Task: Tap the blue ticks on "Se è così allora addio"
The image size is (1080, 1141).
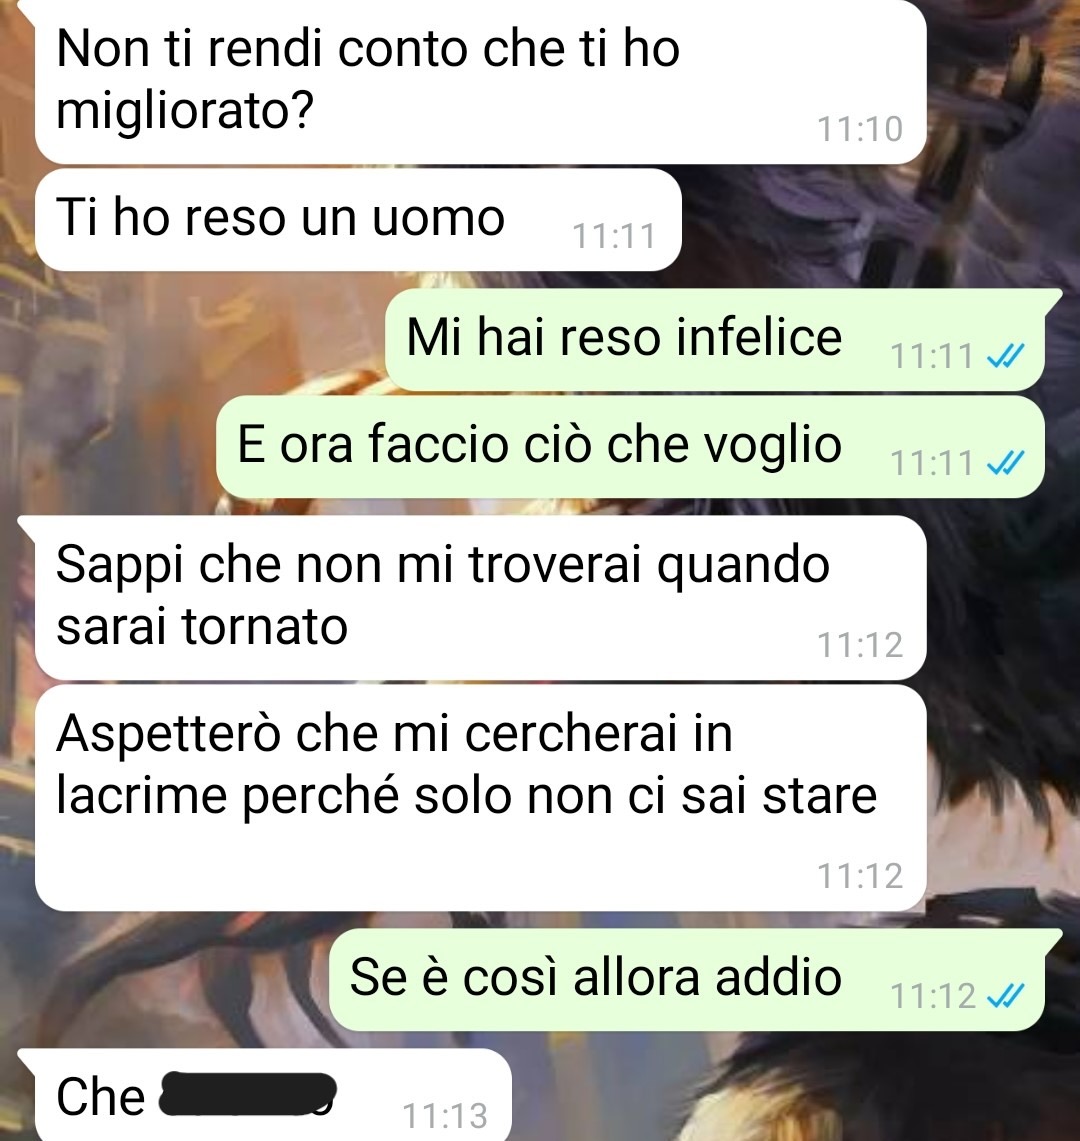Action: pyautogui.click(x=1005, y=995)
